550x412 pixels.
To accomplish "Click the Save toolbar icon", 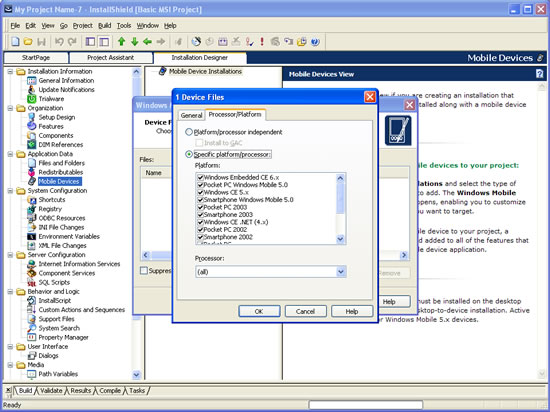I will (x=41, y=42).
